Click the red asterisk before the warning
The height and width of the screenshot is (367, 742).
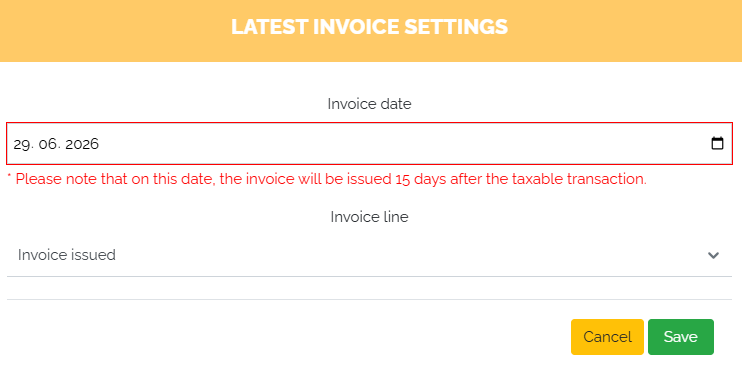(x=9, y=177)
